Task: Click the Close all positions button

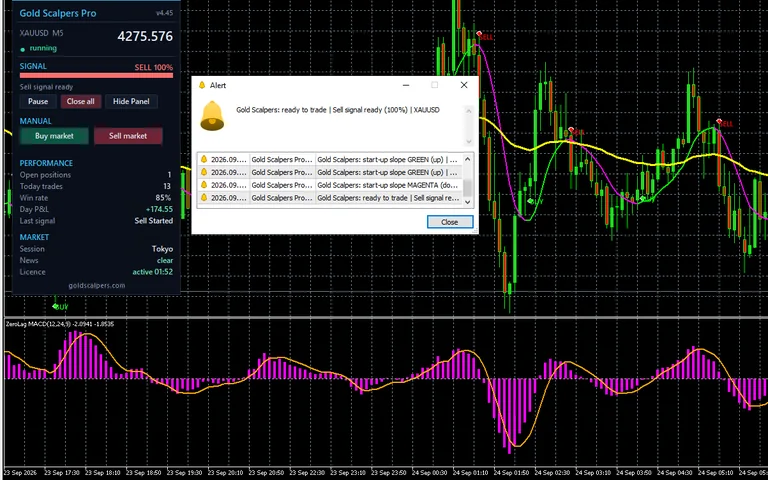Action: [x=80, y=101]
